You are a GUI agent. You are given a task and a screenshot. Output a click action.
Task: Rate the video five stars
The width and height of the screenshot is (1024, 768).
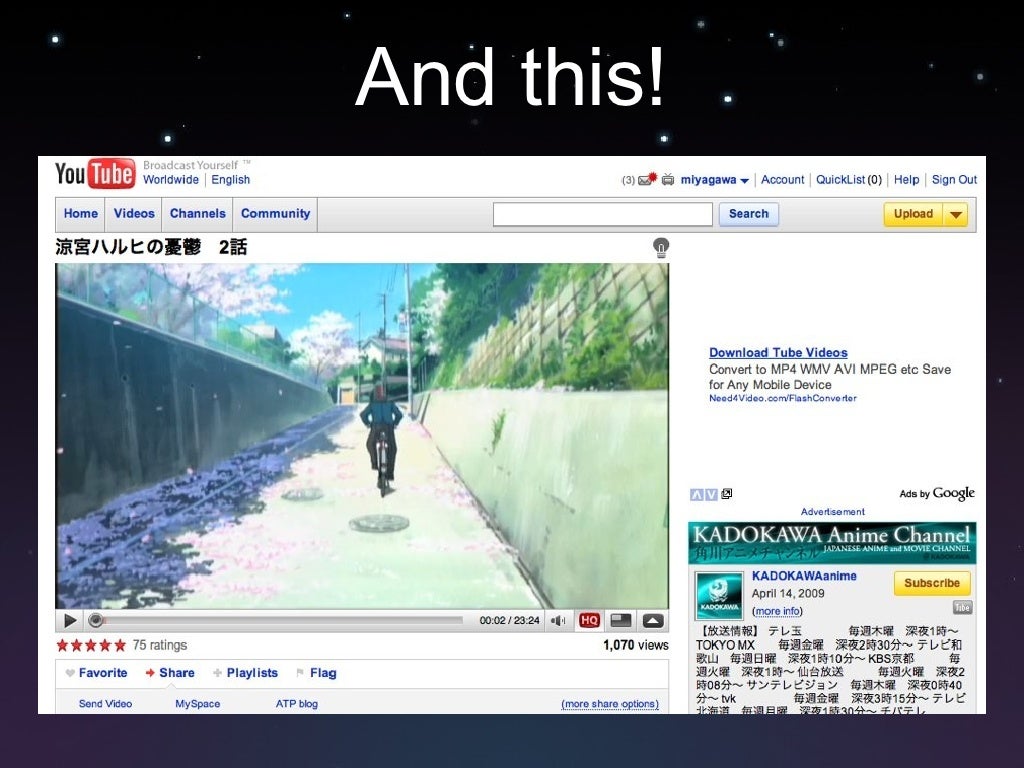click(x=120, y=645)
